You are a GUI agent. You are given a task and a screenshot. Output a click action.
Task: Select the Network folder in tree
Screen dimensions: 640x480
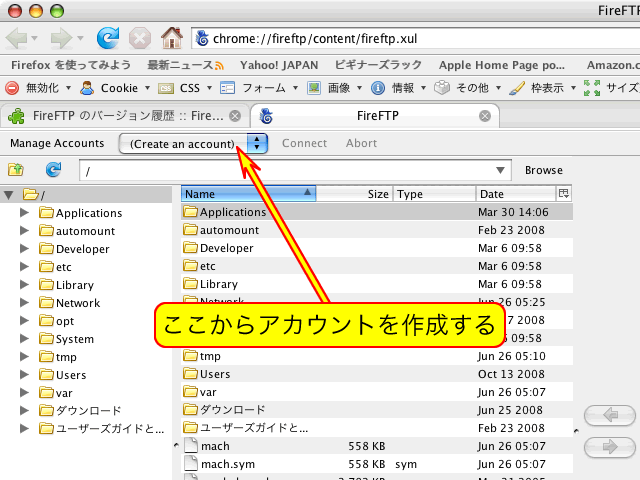pos(70,303)
